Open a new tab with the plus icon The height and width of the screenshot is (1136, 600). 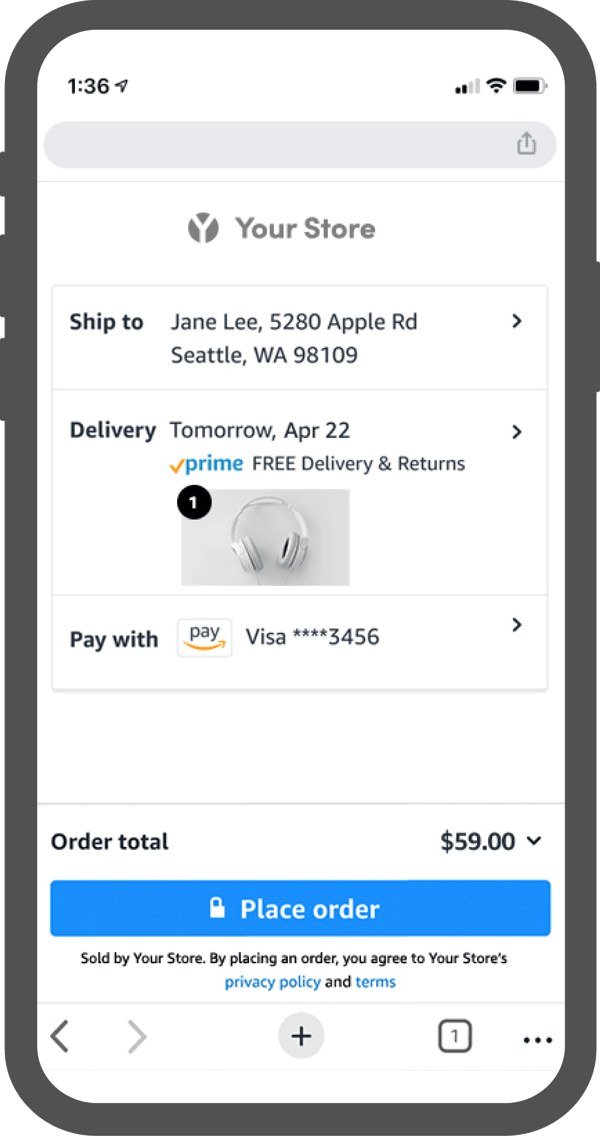pos(301,1036)
